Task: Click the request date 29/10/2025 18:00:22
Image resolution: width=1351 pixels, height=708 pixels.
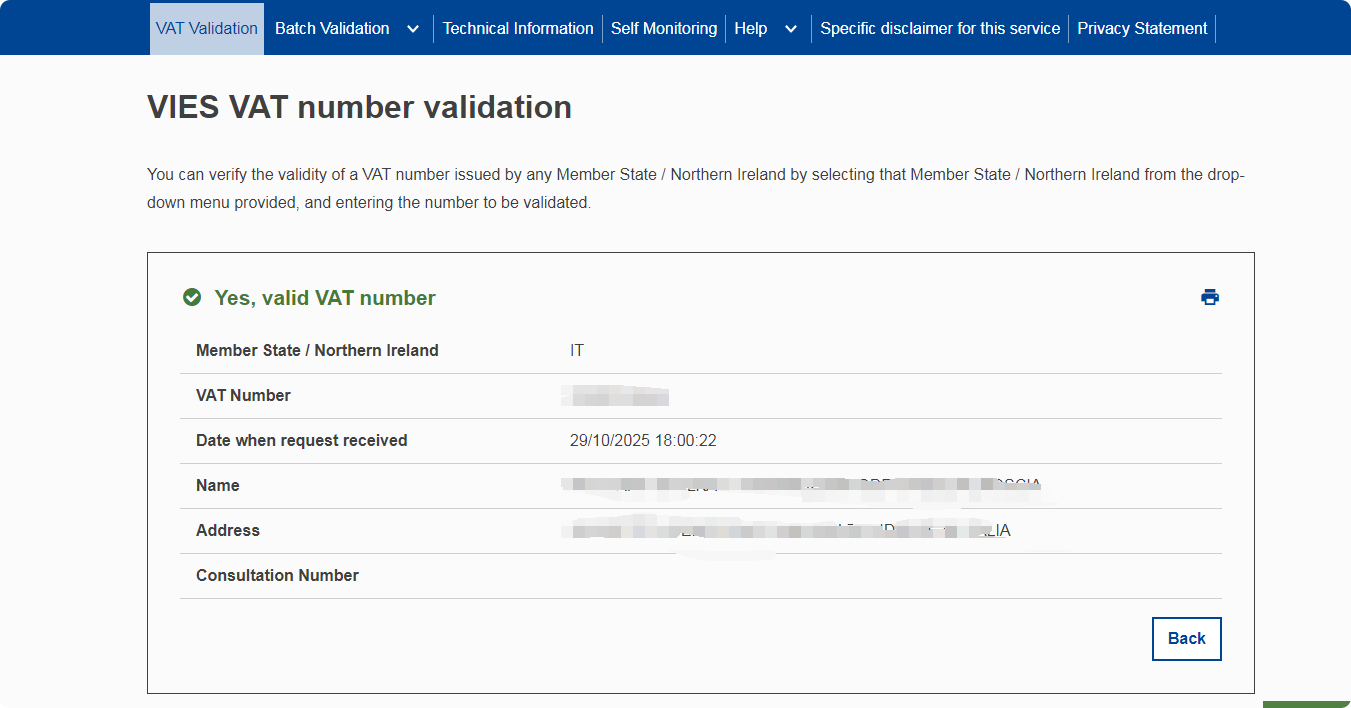Action: click(x=643, y=441)
